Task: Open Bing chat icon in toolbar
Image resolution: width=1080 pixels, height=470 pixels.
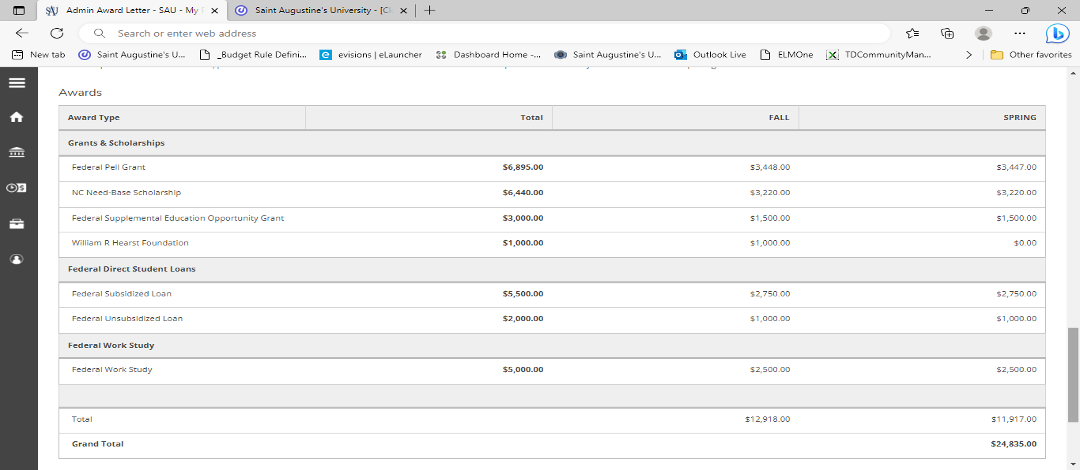Action: 1057,33
